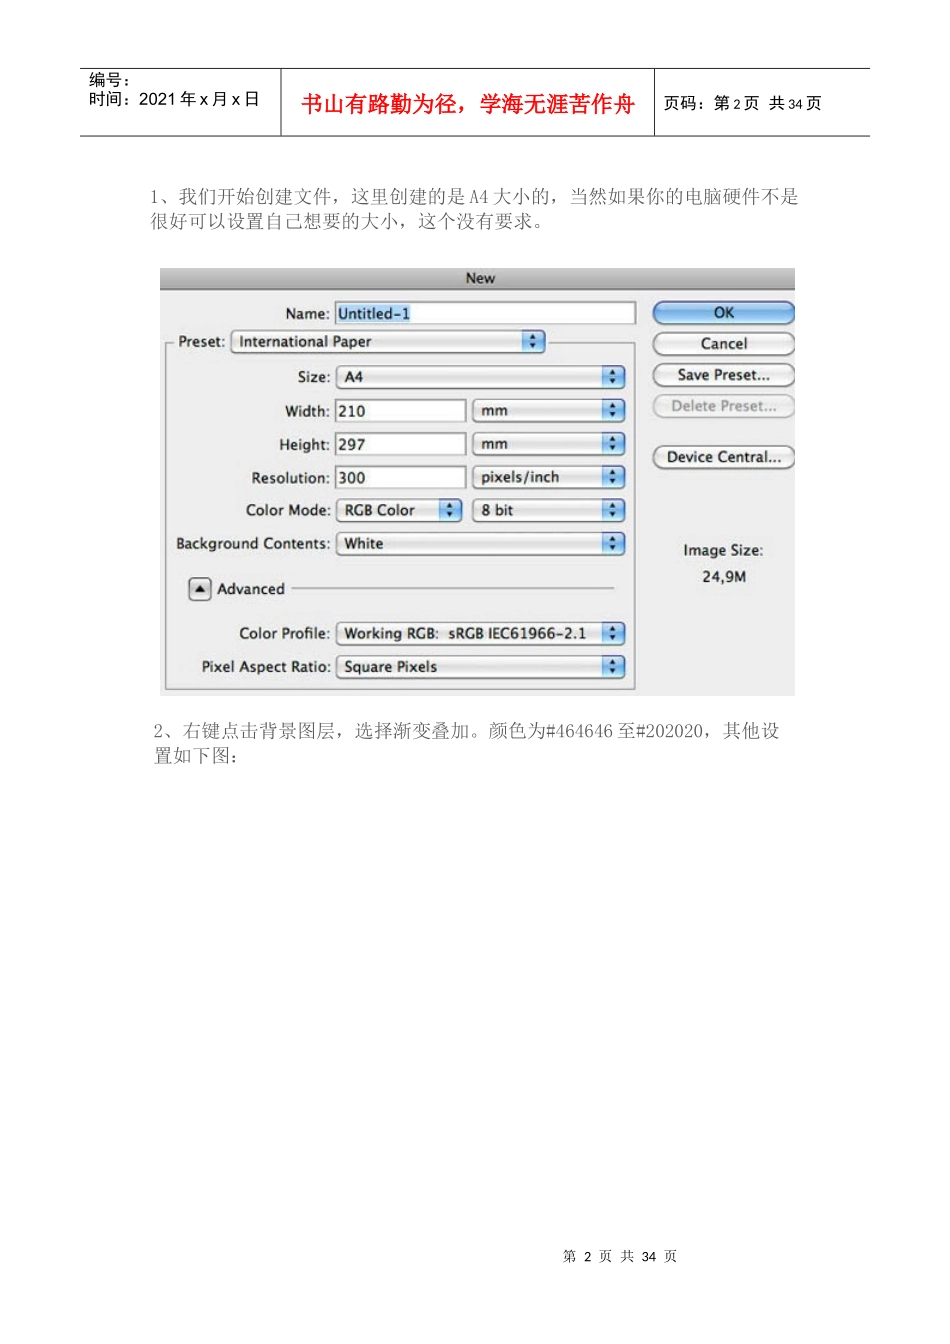Click the Delete Preset... button
The height and width of the screenshot is (1344, 950).
point(723,406)
